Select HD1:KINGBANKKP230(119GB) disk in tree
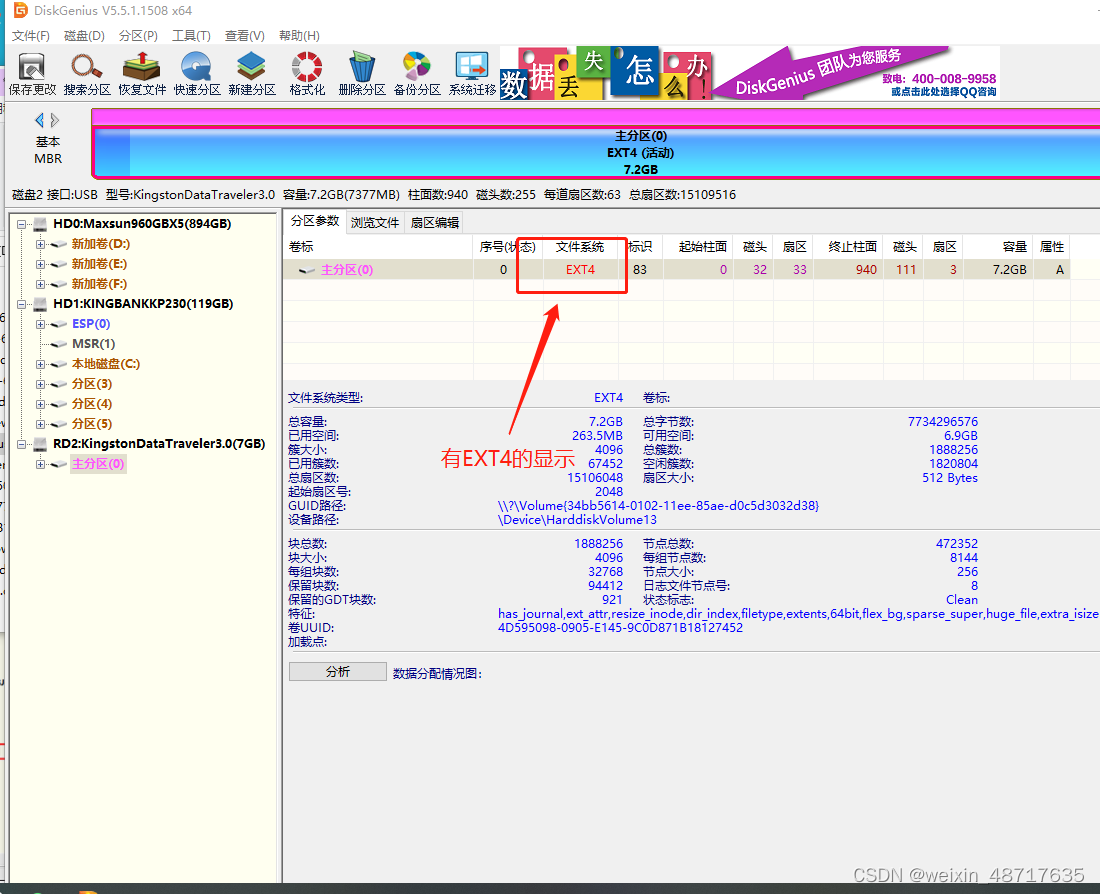1100x894 pixels. (143, 304)
